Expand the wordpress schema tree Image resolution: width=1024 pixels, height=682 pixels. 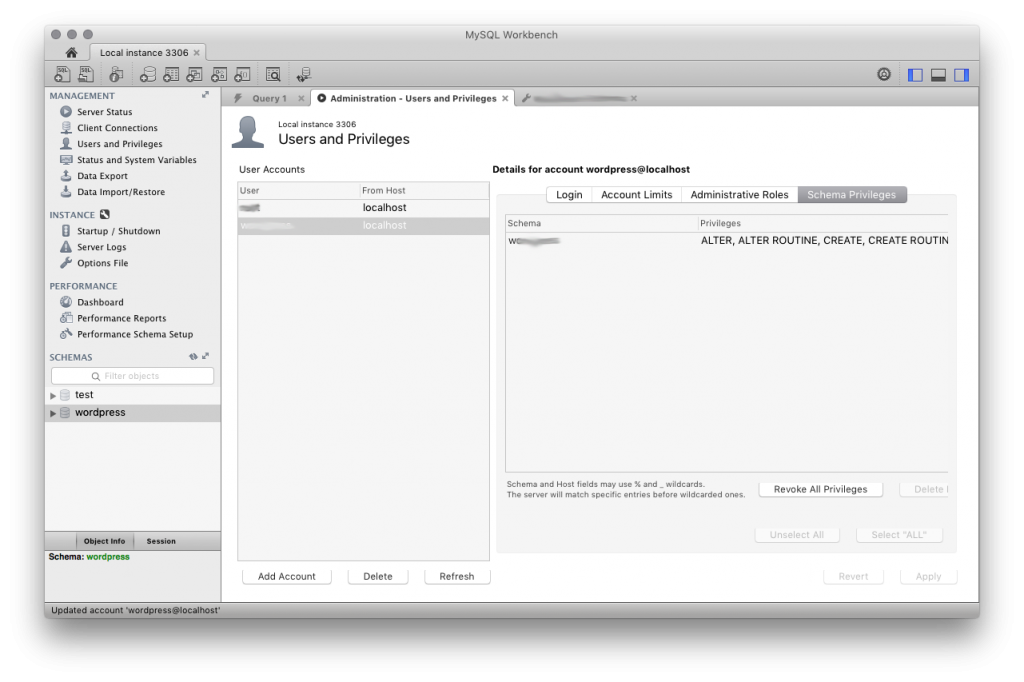point(53,413)
